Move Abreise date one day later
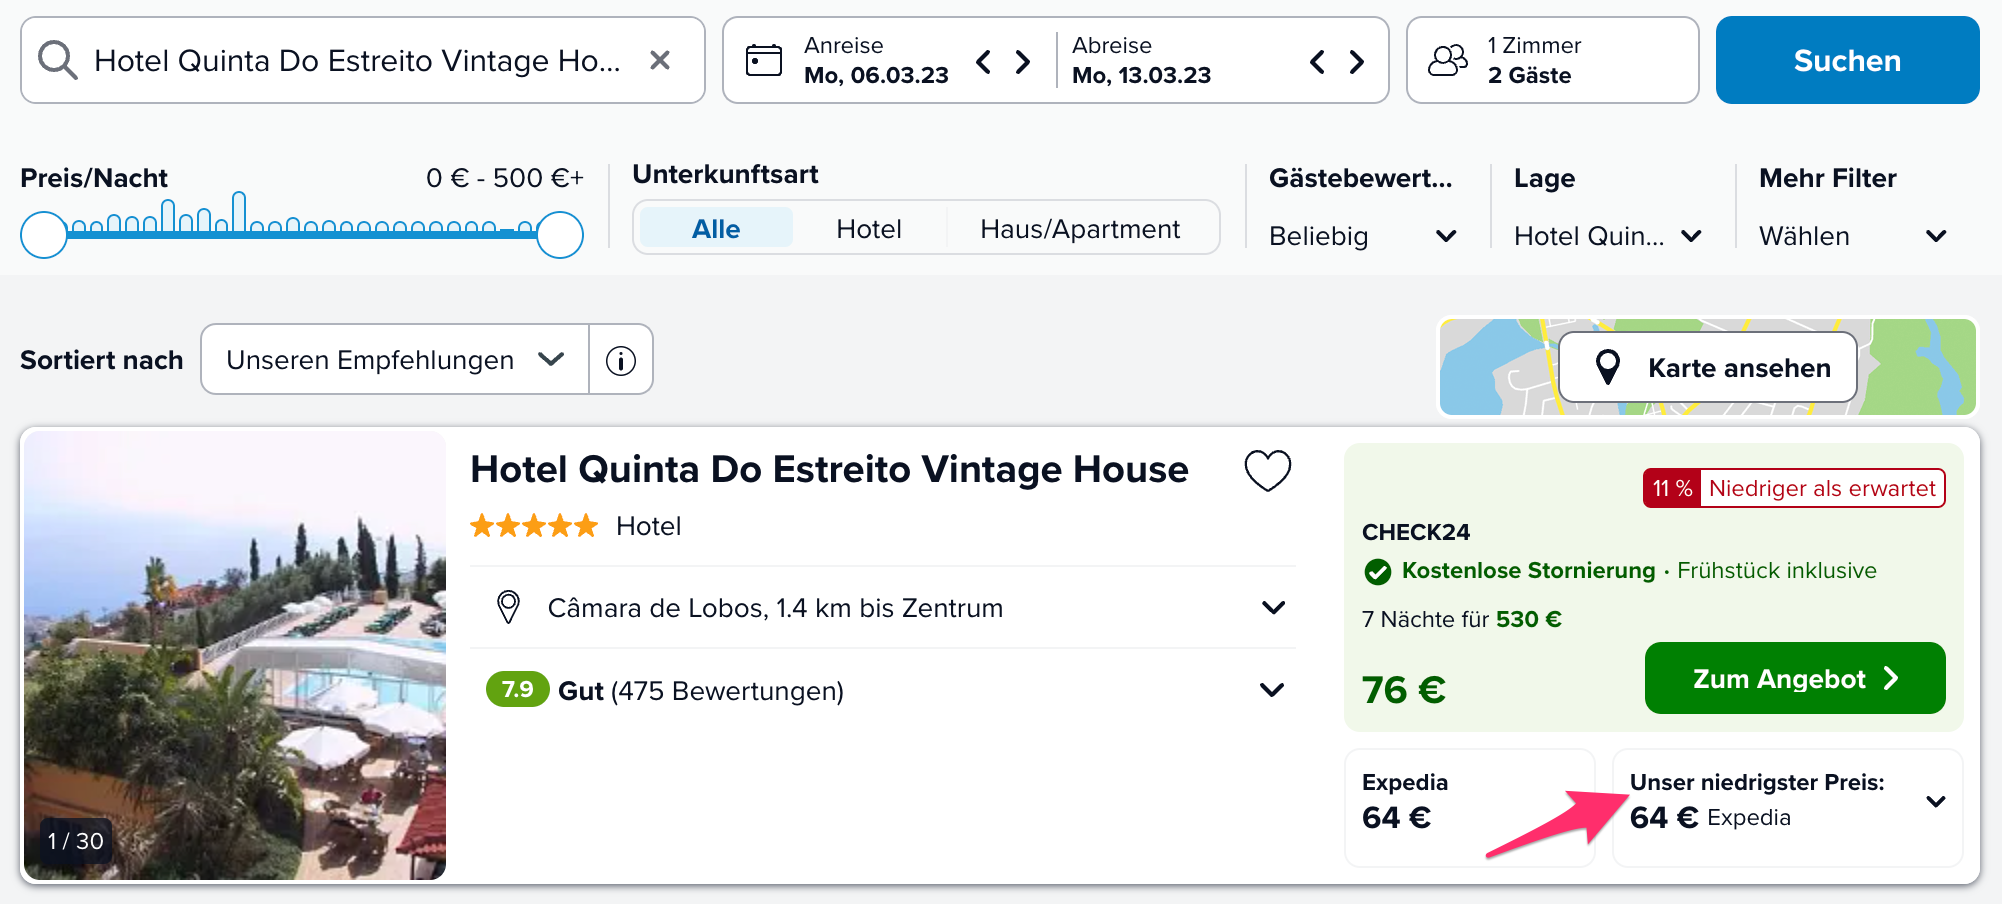2002x904 pixels. pos(1357,62)
